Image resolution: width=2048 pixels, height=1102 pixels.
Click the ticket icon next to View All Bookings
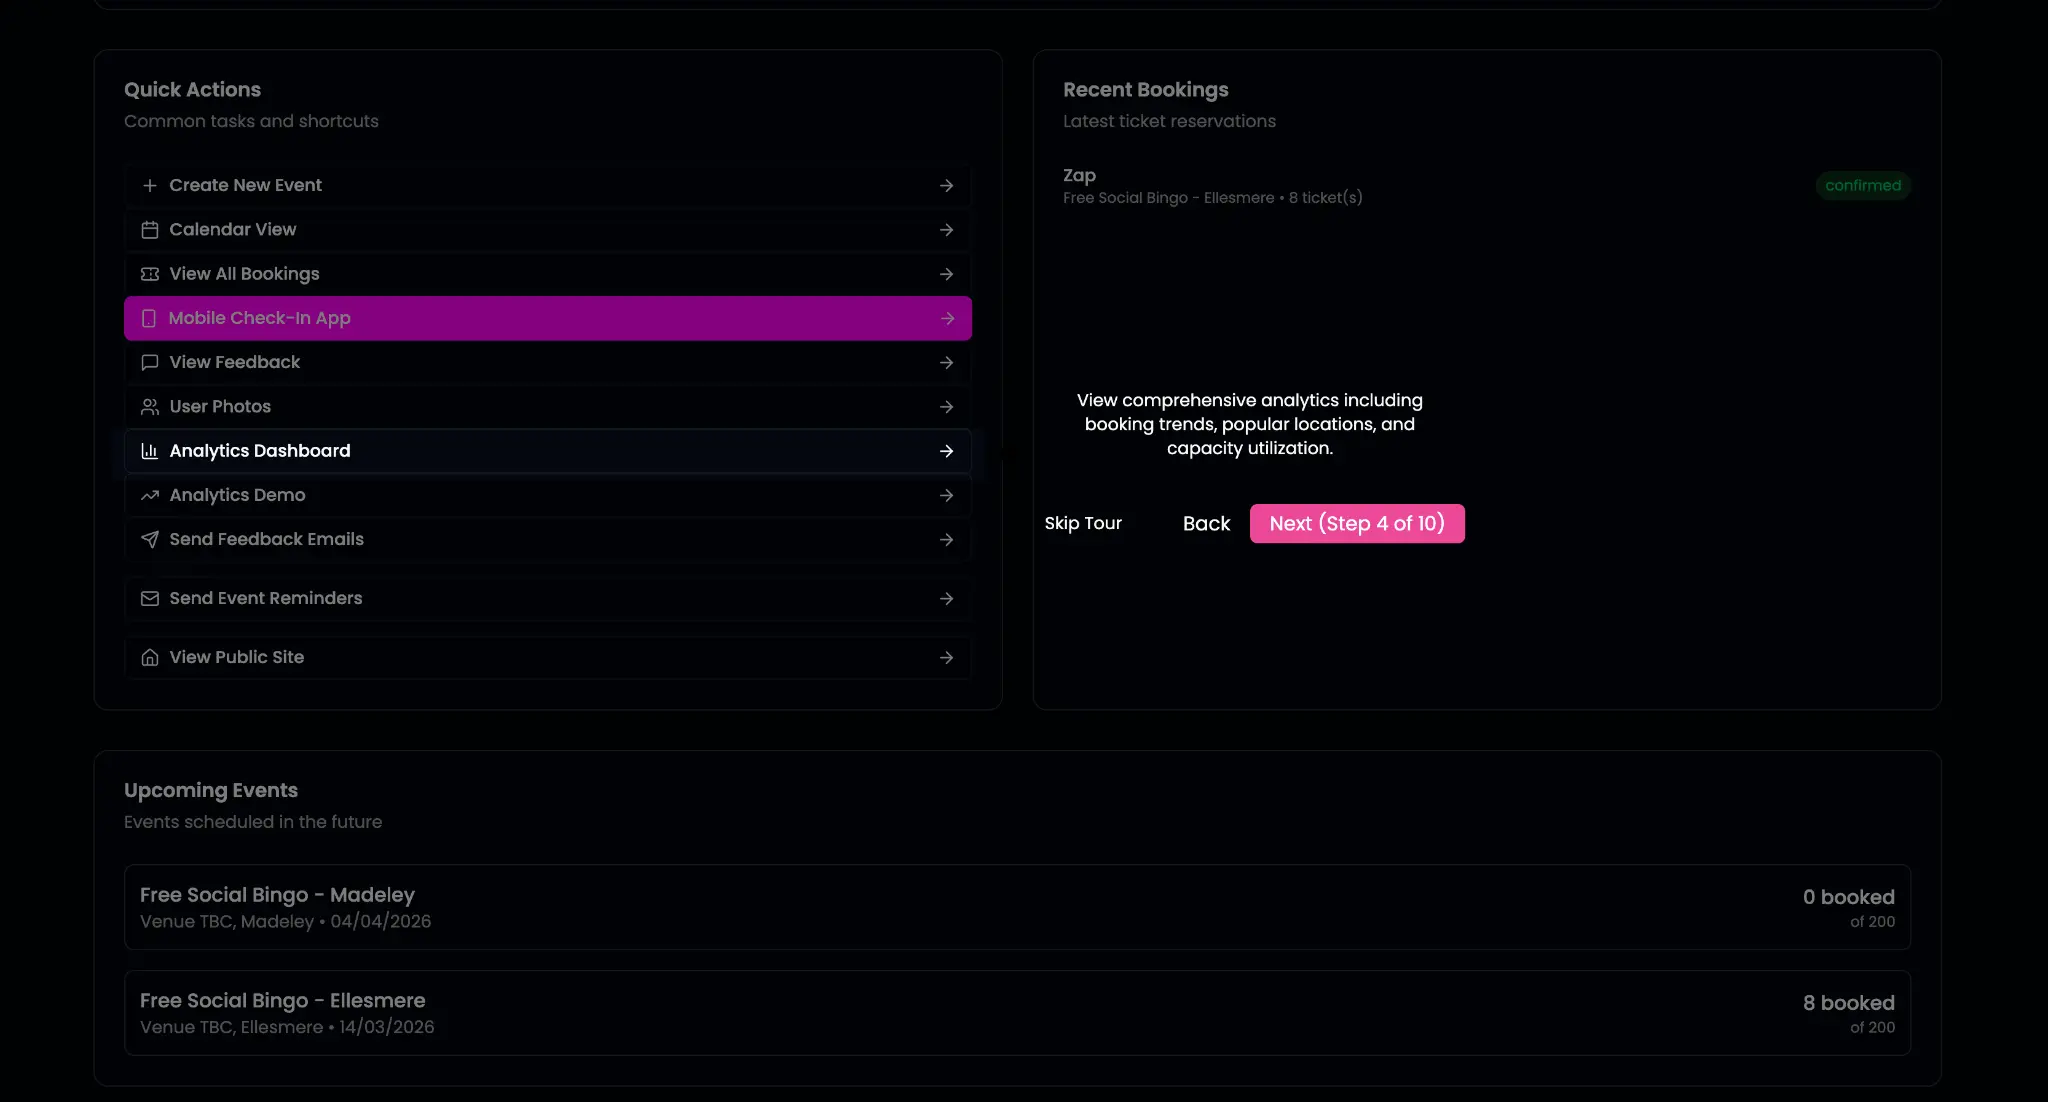(150, 274)
